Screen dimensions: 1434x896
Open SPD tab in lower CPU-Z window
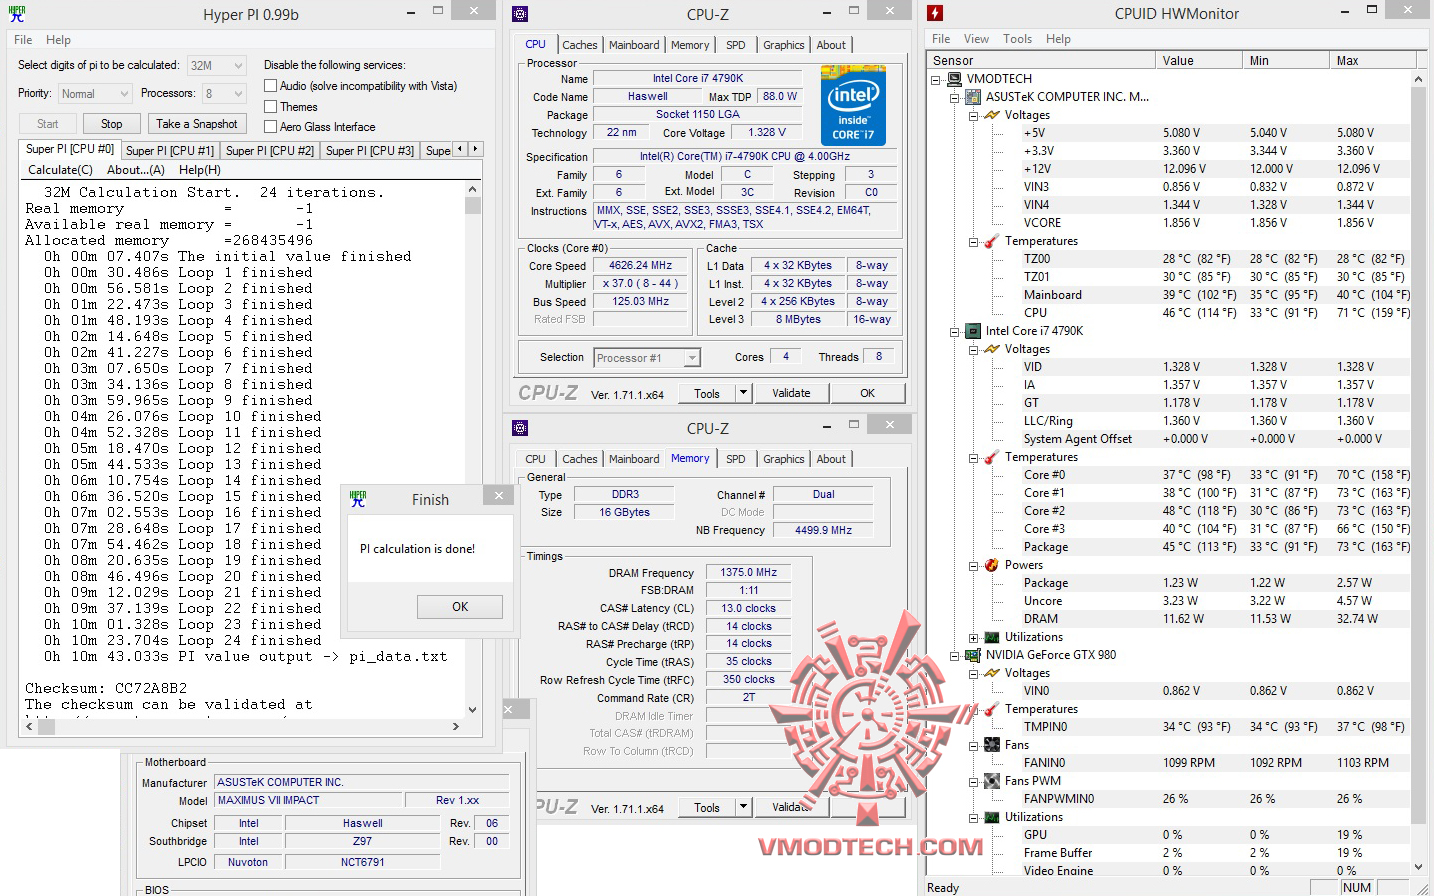736,459
